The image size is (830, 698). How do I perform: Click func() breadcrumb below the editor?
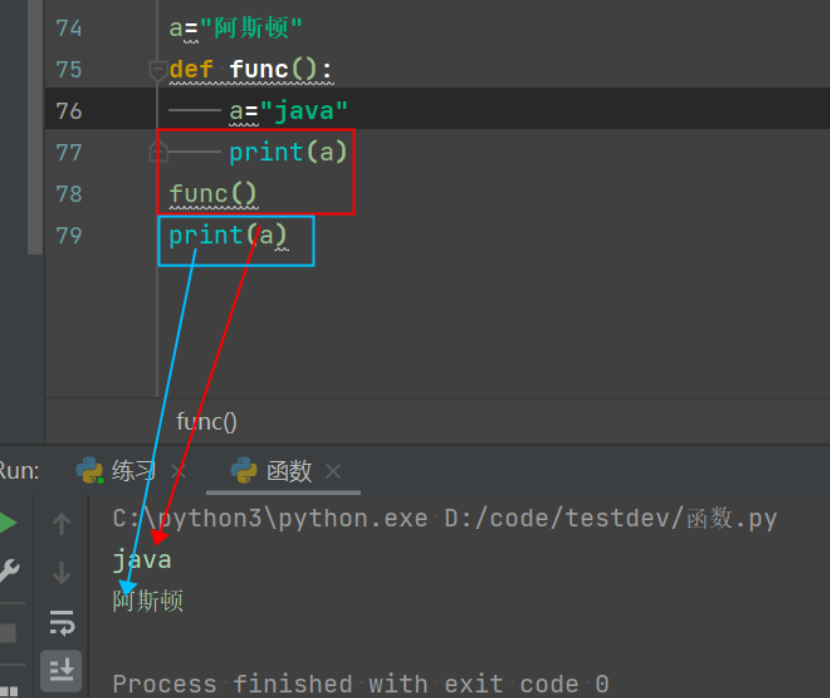[x=207, y=422]
